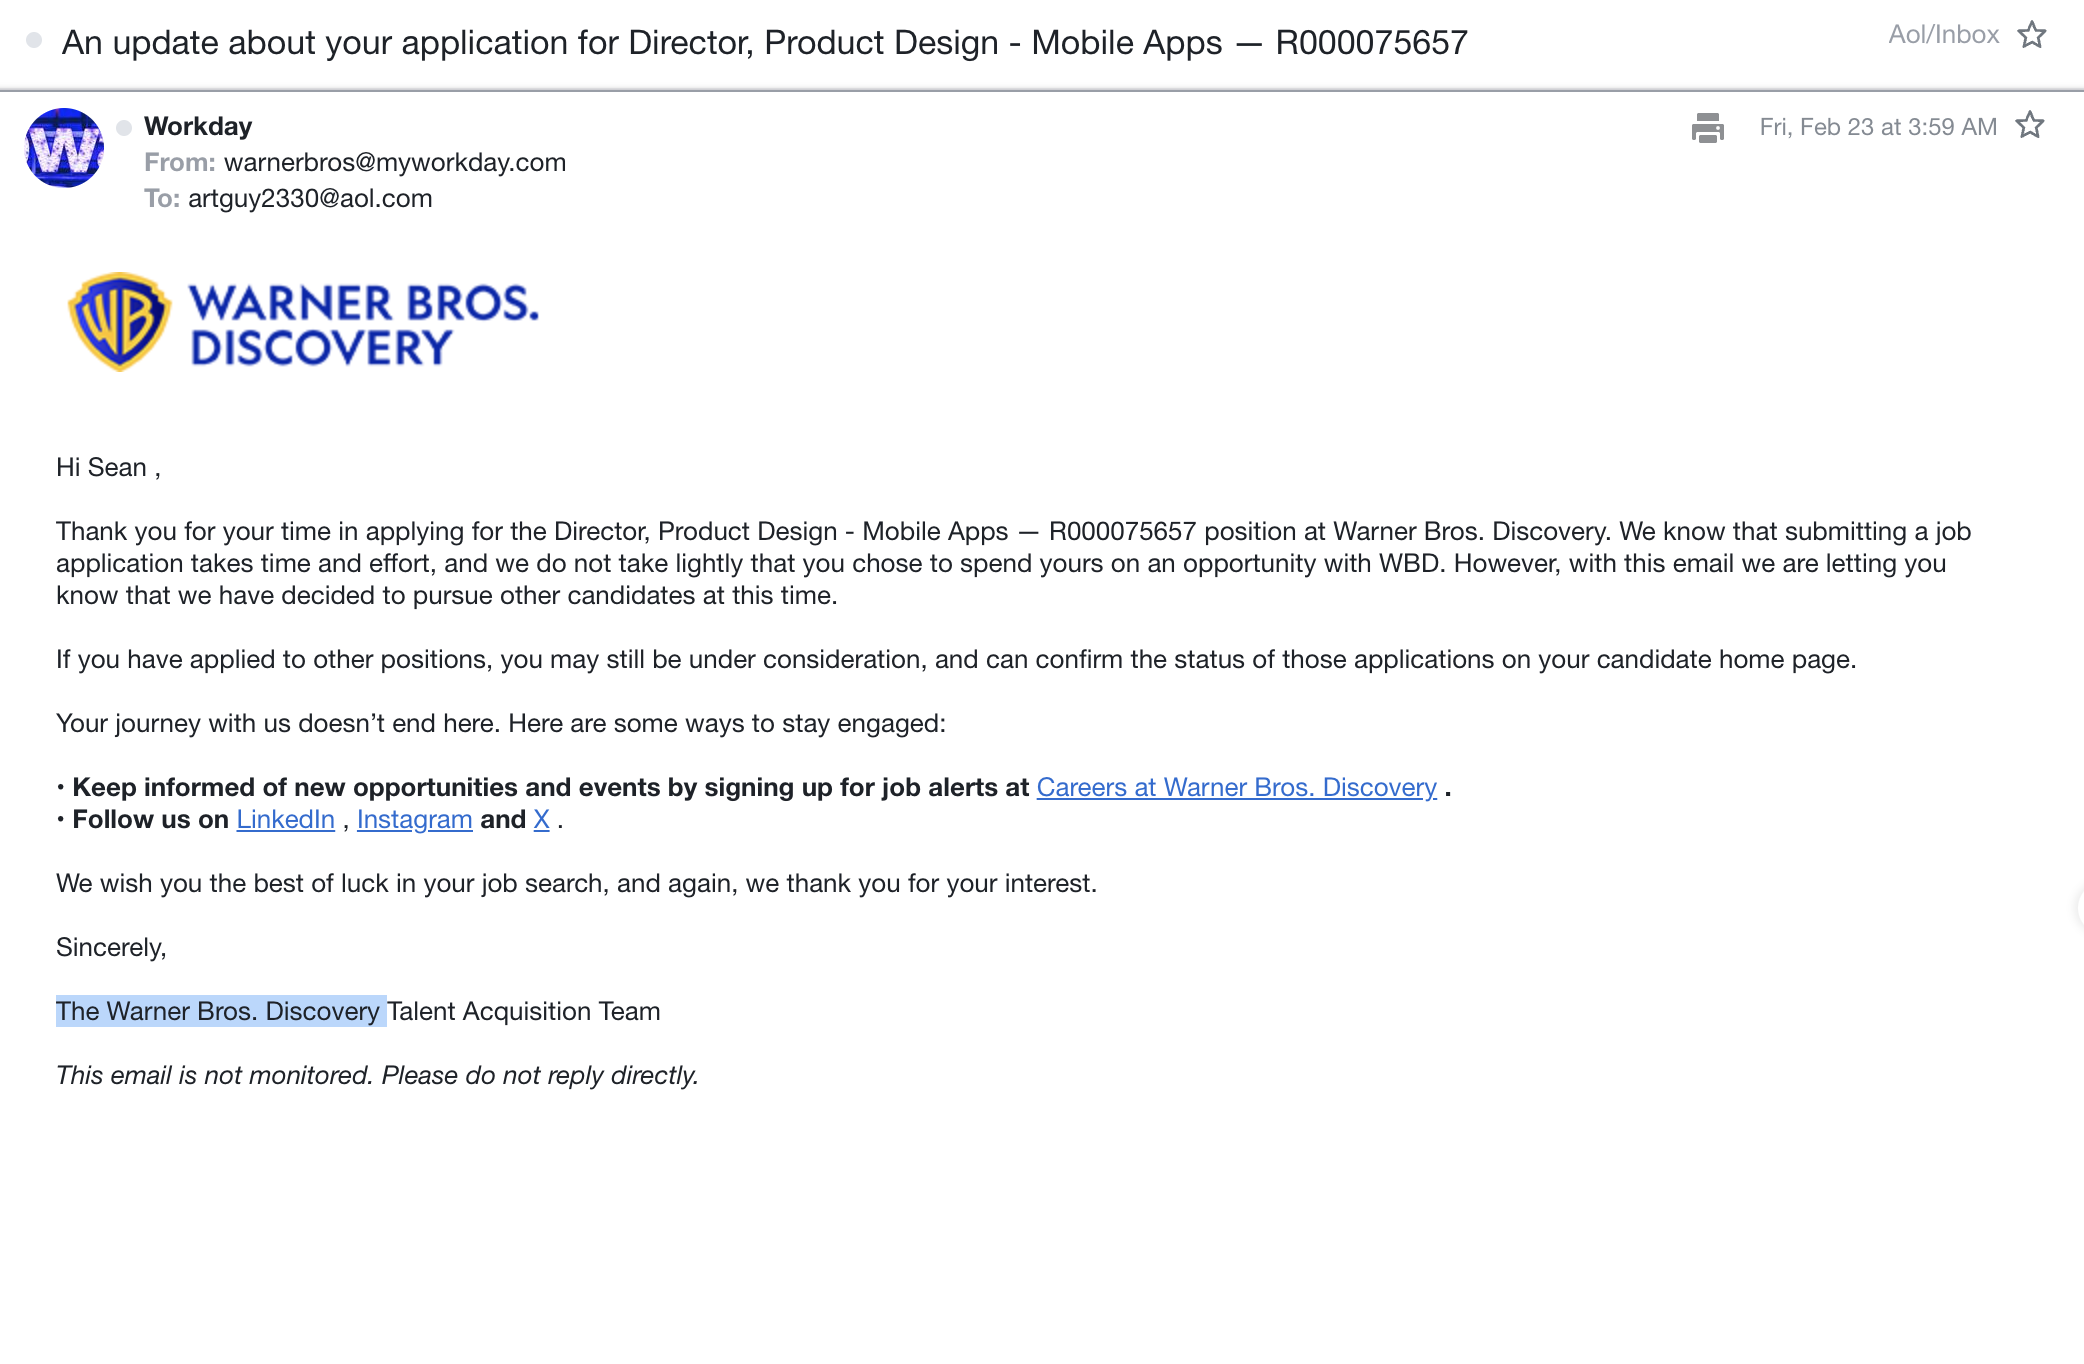Click the Workday sender name

(x=197, y=126)
